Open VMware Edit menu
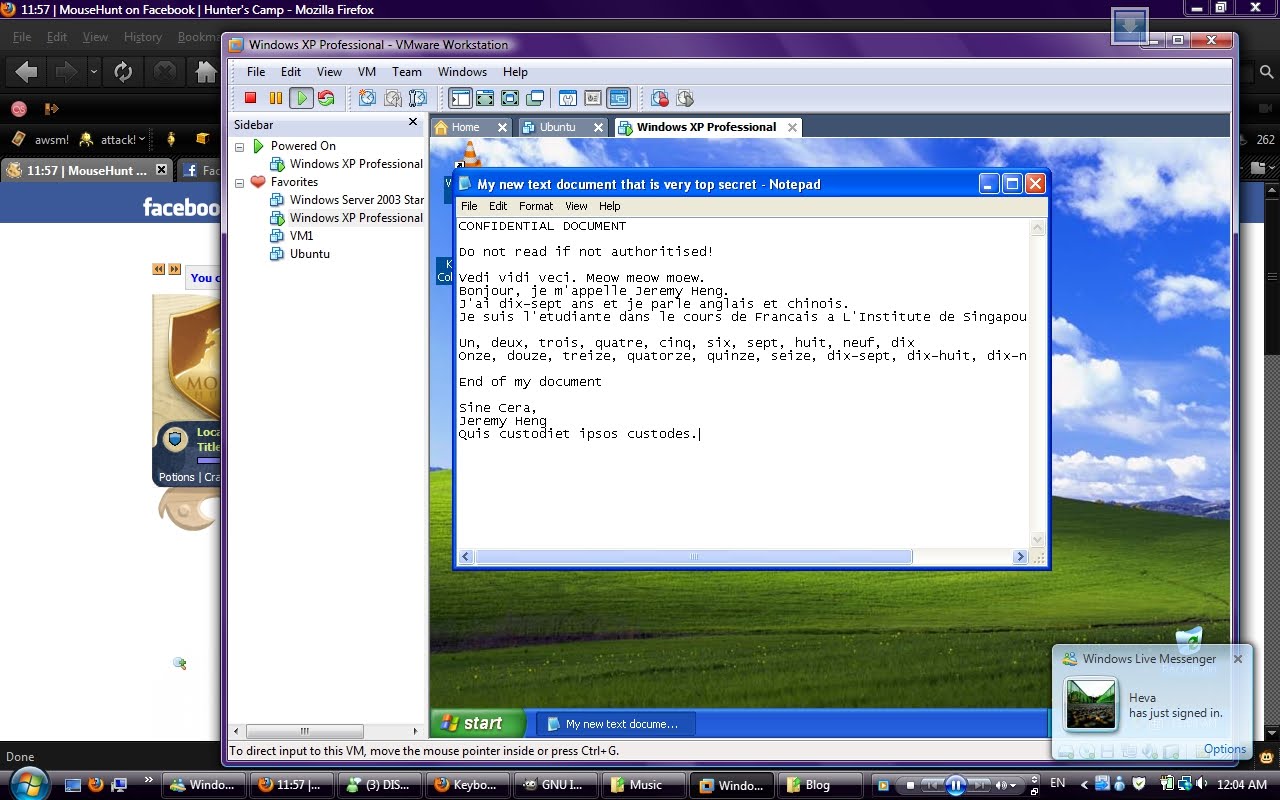Viewport: 1280px width, 800px height. tap(291, 72)
